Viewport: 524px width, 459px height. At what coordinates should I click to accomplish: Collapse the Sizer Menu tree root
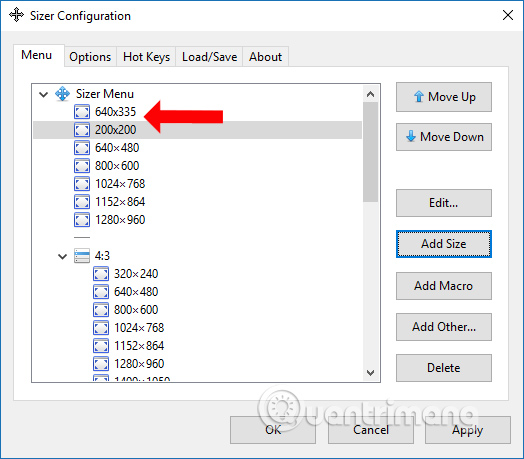coord(43,95)
